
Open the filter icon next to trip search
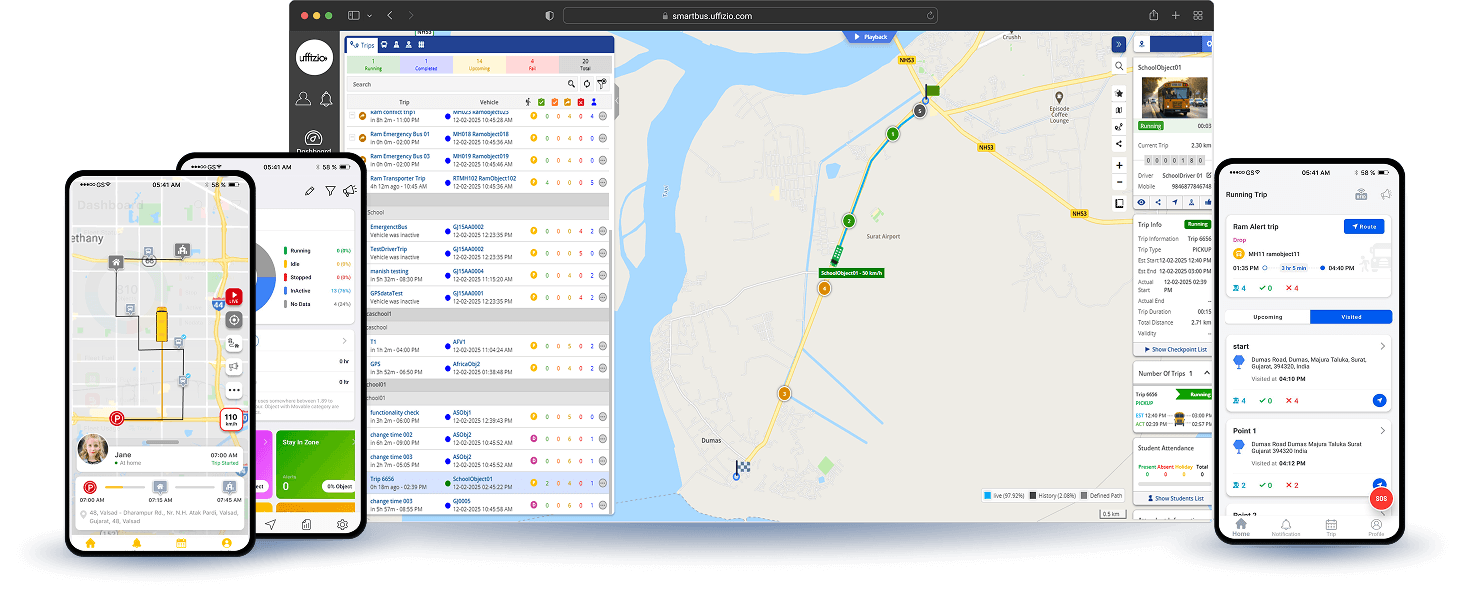(602, 84)
